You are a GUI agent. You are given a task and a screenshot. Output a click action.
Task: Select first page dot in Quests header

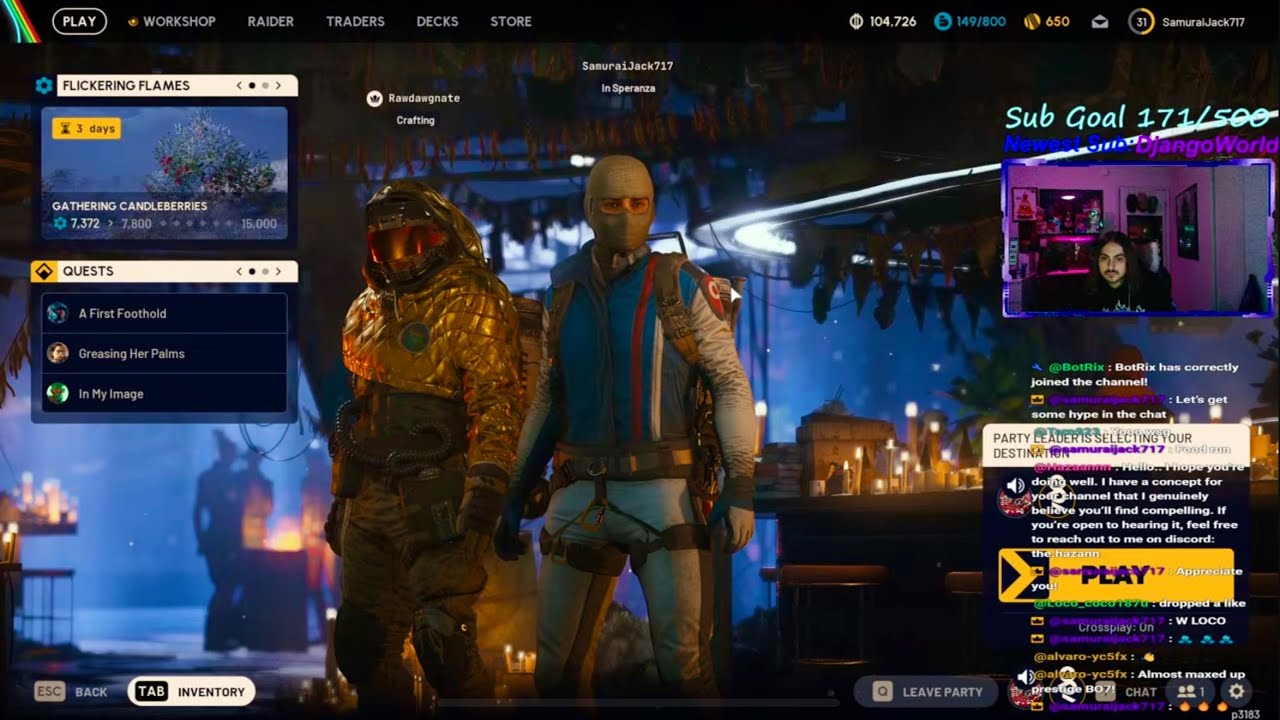click(x=251, y=271)
